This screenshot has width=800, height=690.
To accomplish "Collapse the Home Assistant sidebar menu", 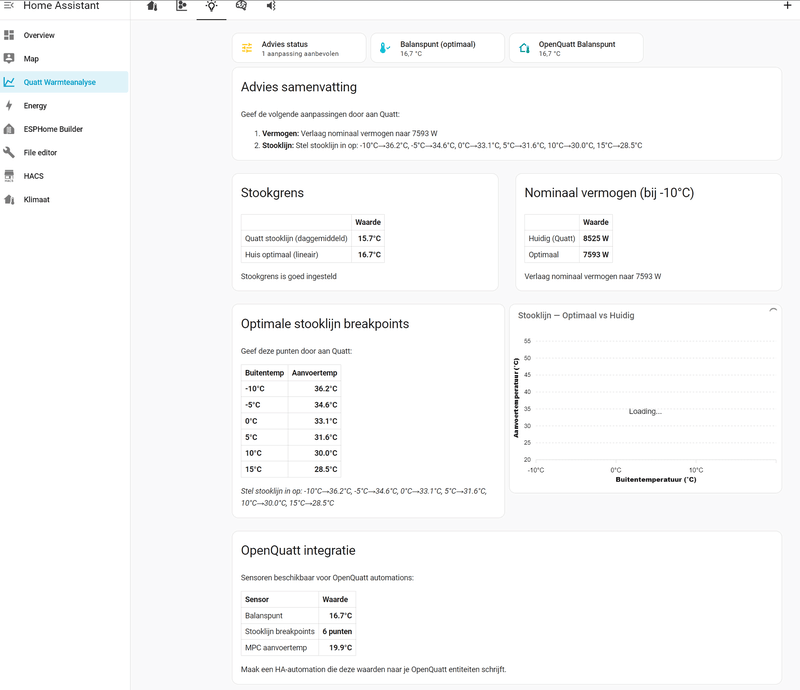I will (x=9, y=6).
